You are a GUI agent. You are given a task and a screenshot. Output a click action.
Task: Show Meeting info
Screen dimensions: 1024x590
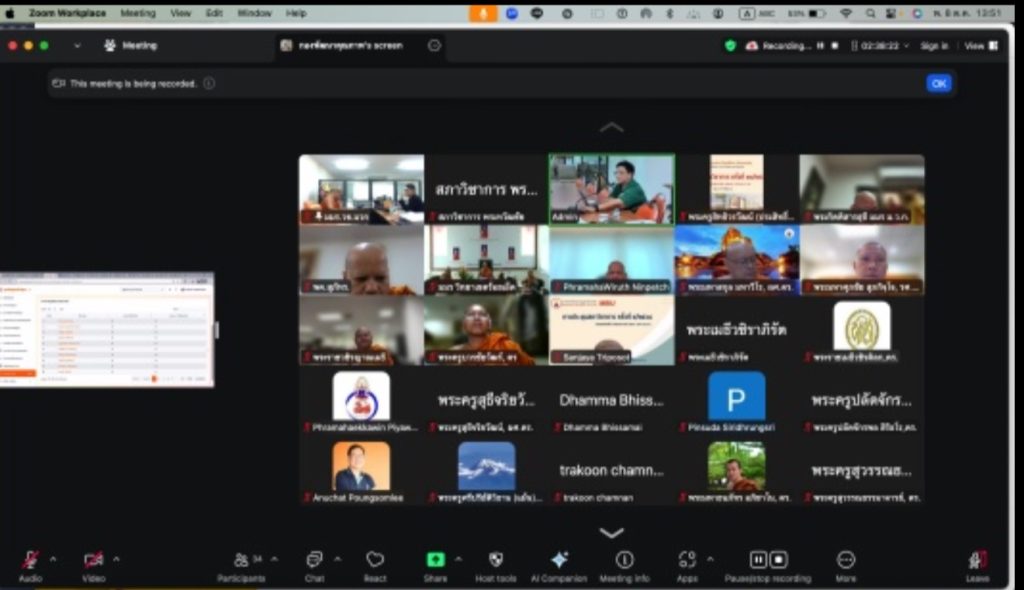pos(624,561)
